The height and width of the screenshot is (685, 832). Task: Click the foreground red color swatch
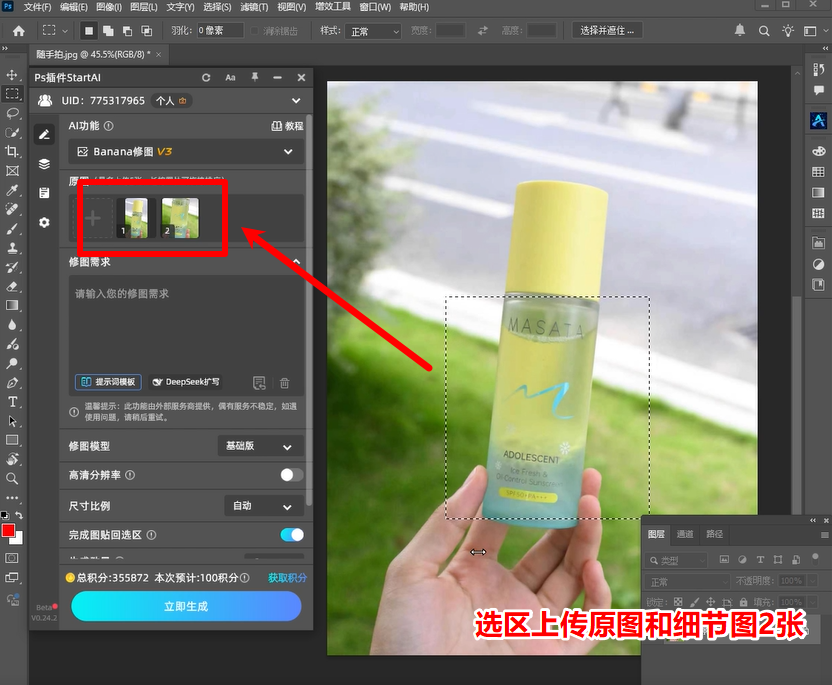8,531
